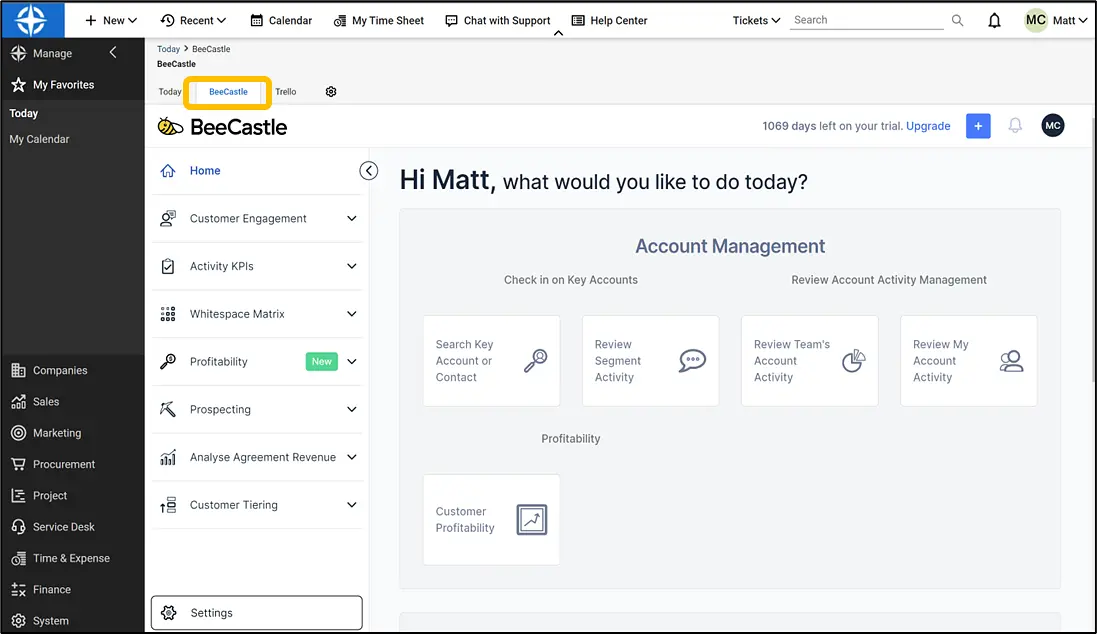Click the Settings button
The image size is (1097, 634).
257,613
